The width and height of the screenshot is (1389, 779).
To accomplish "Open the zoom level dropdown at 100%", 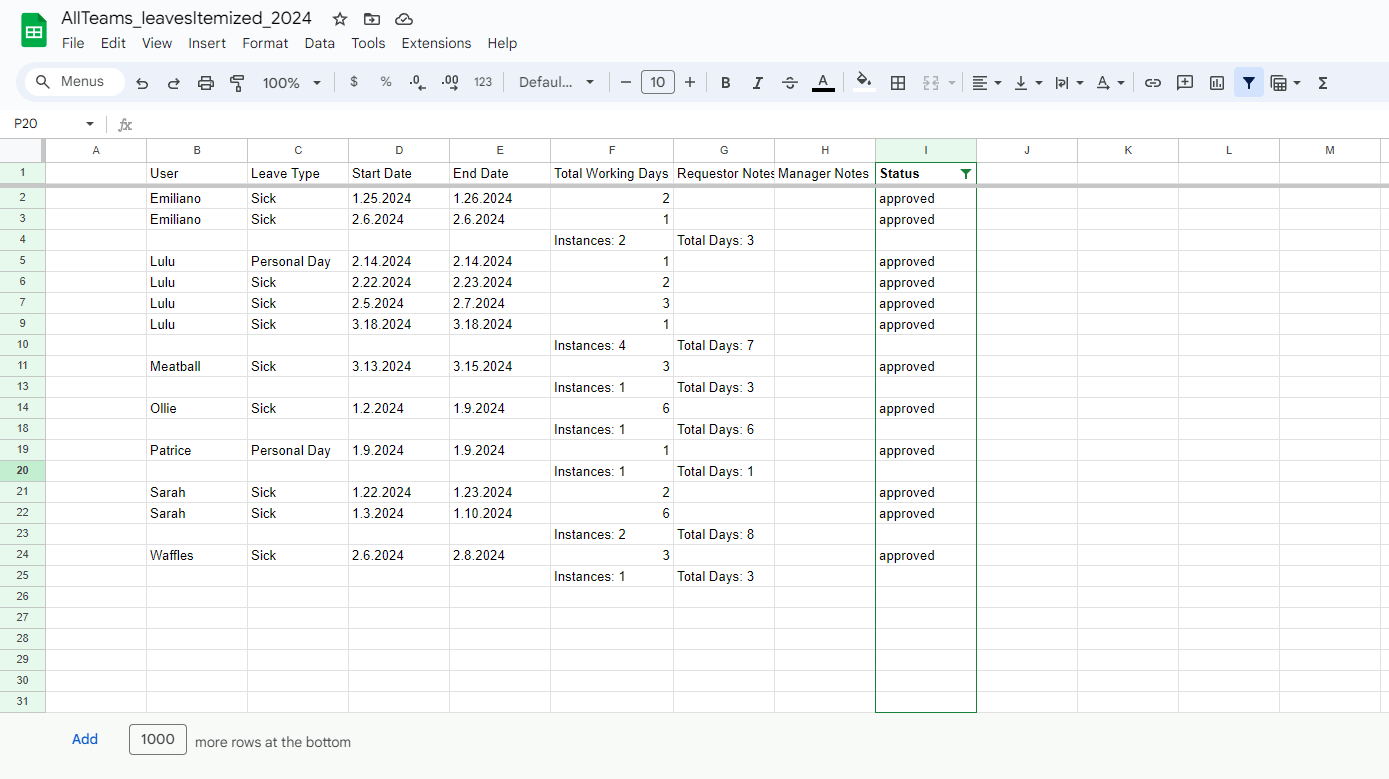I will tap(292, 83).
